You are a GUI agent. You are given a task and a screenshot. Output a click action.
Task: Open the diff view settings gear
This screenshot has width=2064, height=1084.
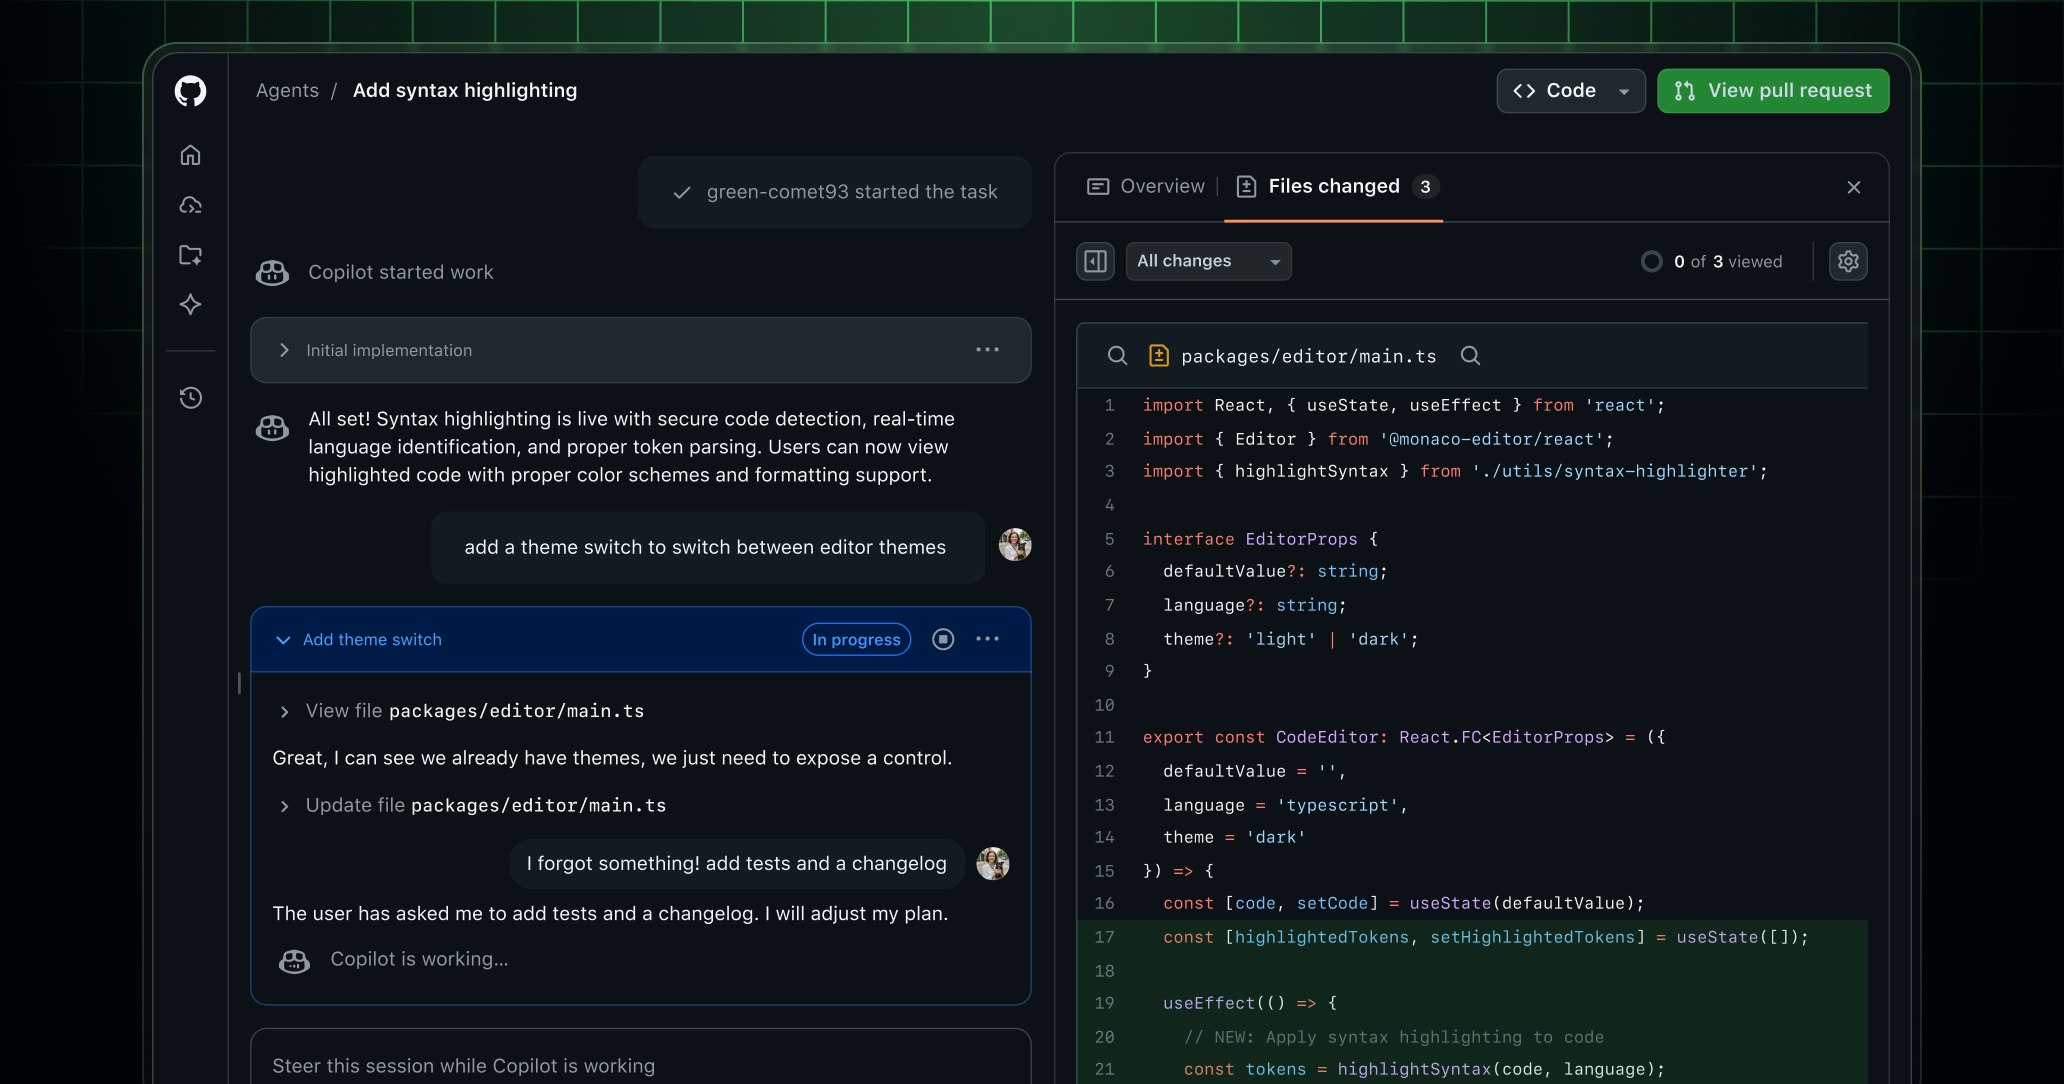click(1848, 261)
